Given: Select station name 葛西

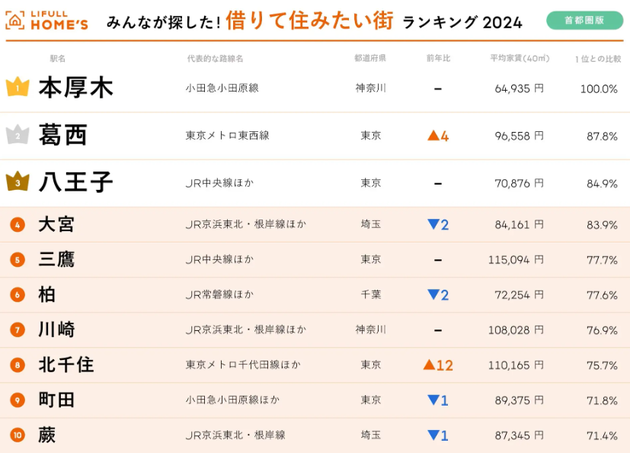Looking at the screenshot, I should (63, 135).
